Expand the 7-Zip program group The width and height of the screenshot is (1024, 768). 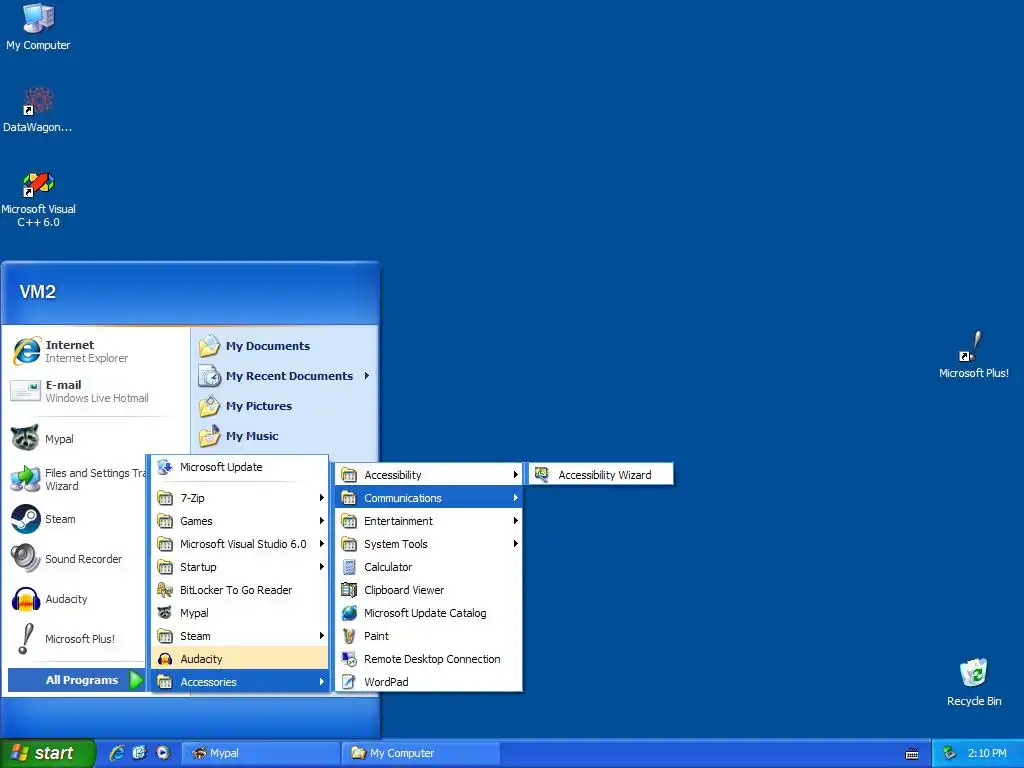point(240,498)
